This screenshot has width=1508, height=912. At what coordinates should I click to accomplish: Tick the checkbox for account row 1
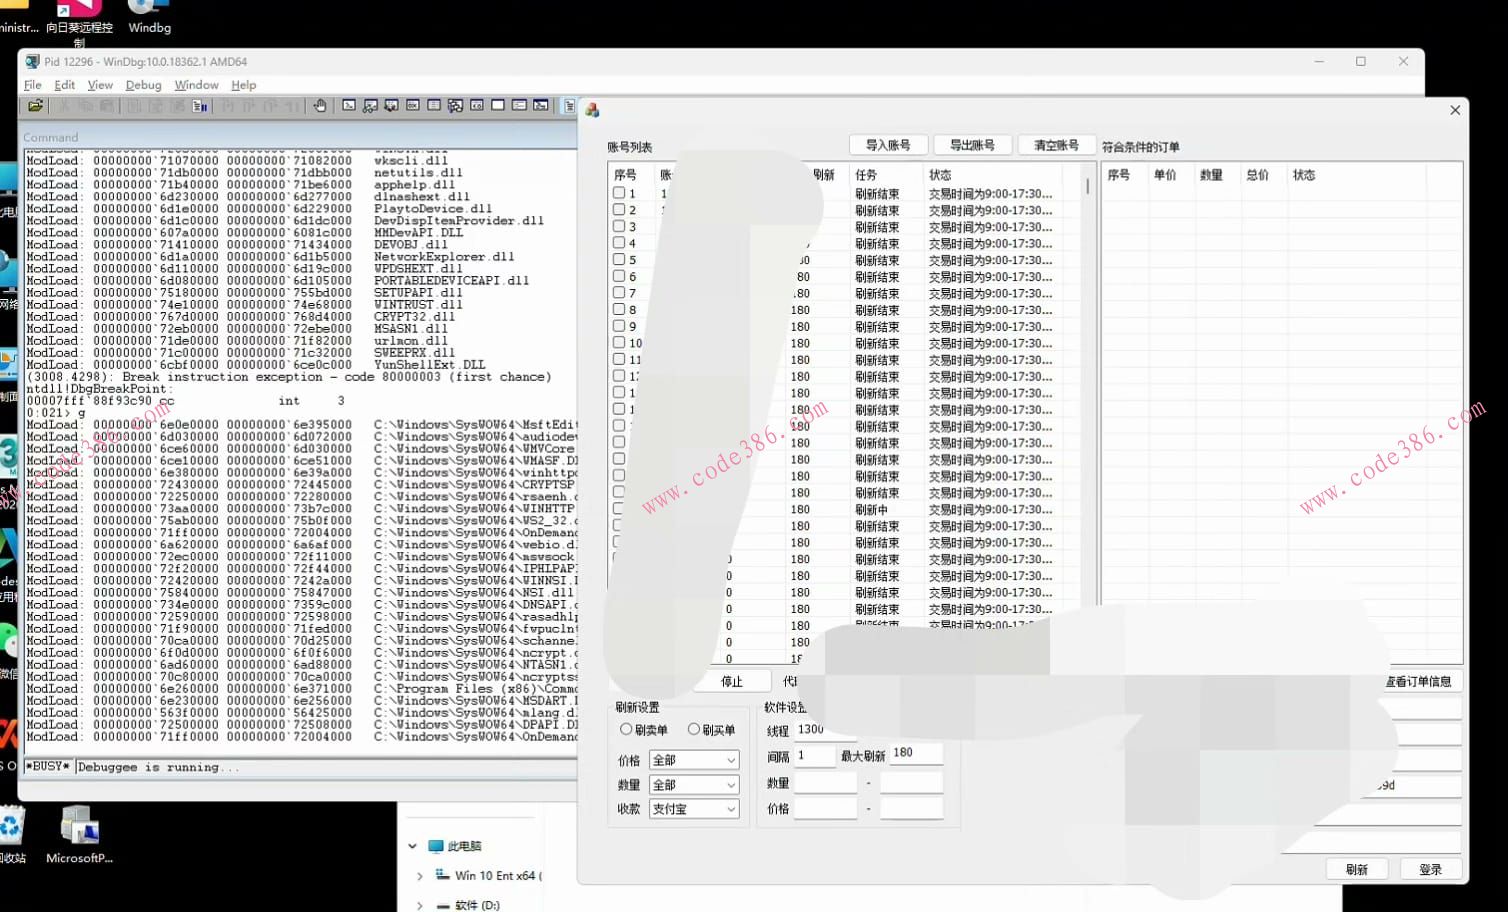pos(619,193)
